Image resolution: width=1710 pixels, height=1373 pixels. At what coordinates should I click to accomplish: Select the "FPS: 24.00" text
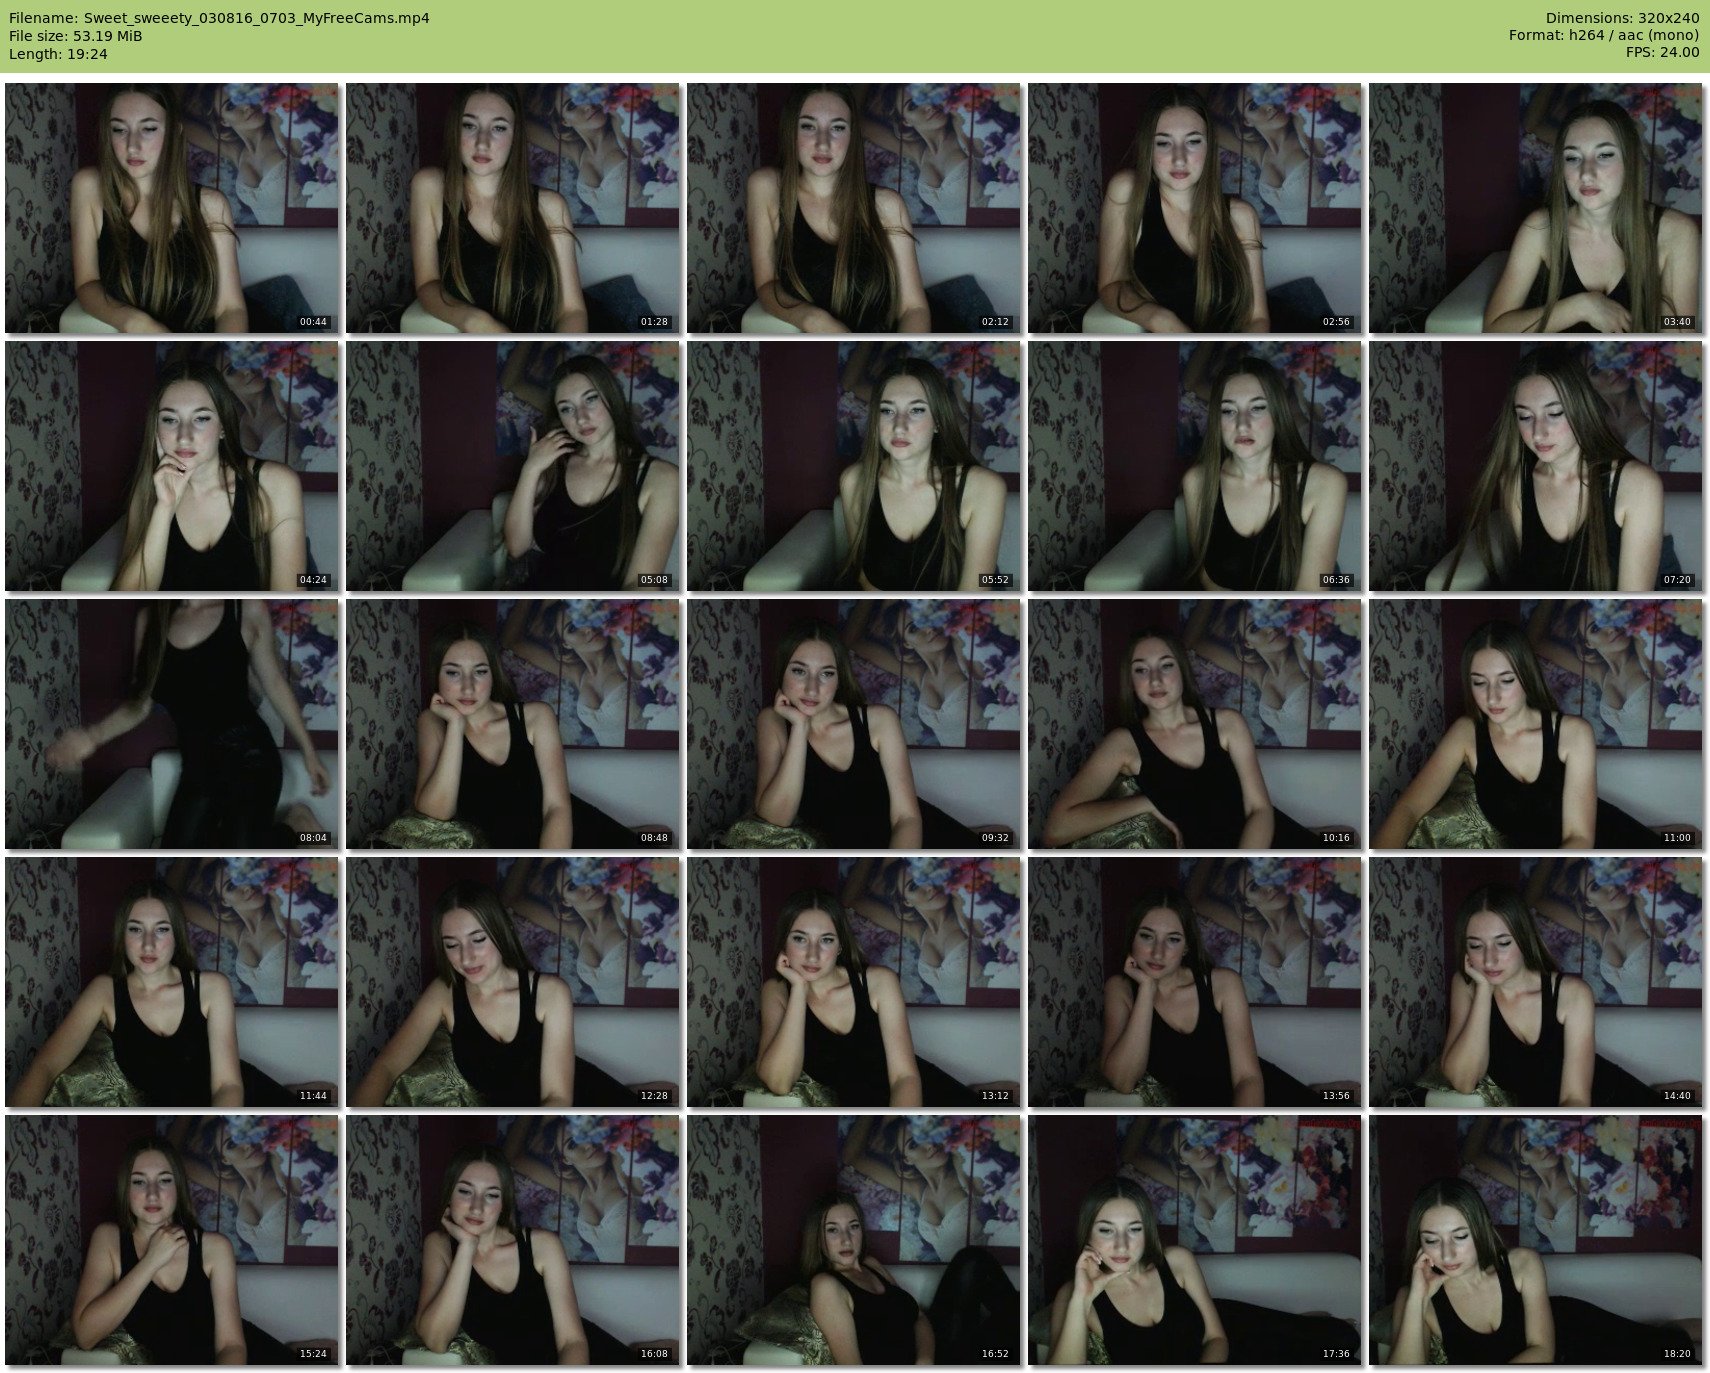pos(1663,54)
